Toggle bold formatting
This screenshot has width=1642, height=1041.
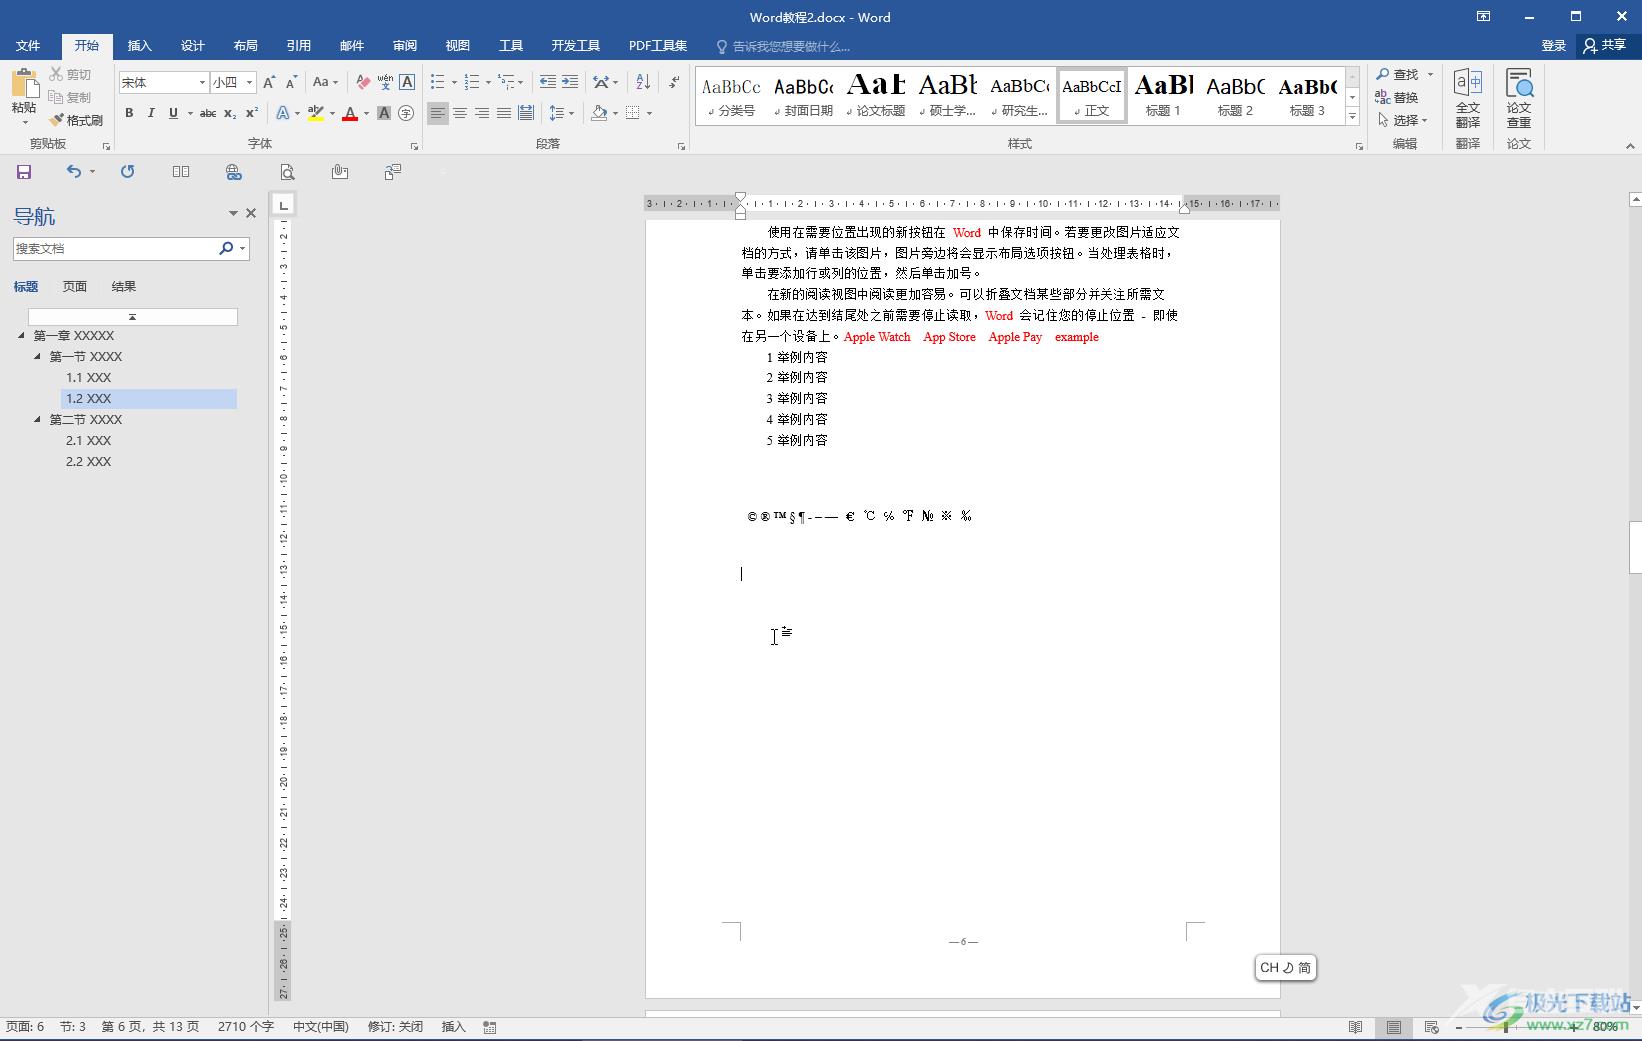129,113
